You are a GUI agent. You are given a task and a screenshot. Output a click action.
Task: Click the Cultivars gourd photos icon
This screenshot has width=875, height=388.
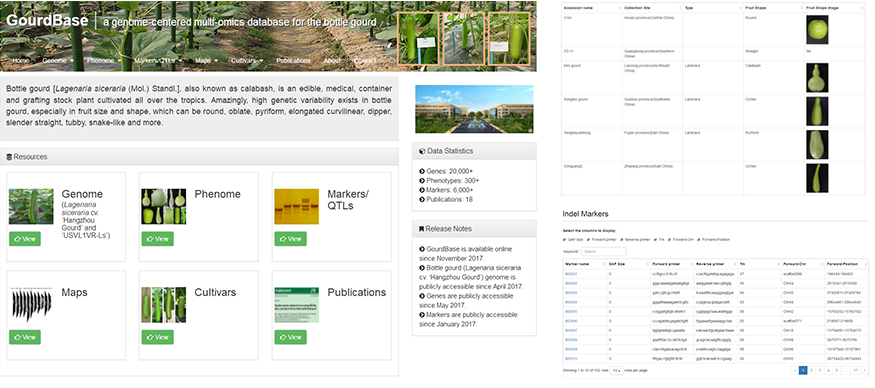point(164,305)
